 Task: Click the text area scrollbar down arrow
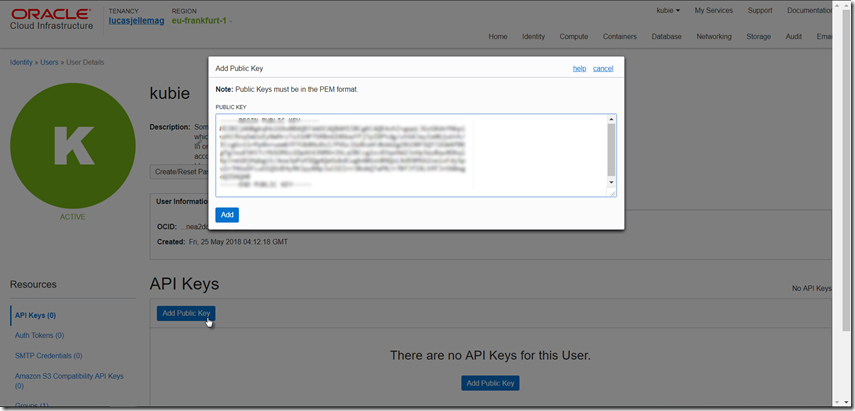[611, 182]
